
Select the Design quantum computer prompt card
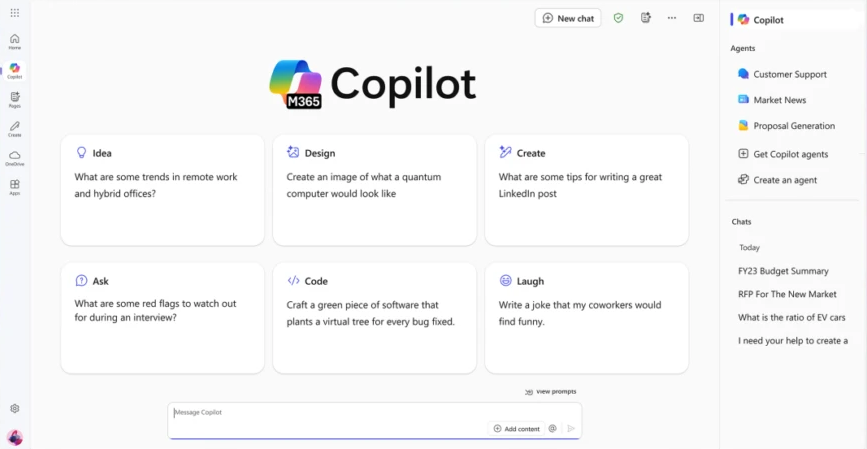point(374,189)
